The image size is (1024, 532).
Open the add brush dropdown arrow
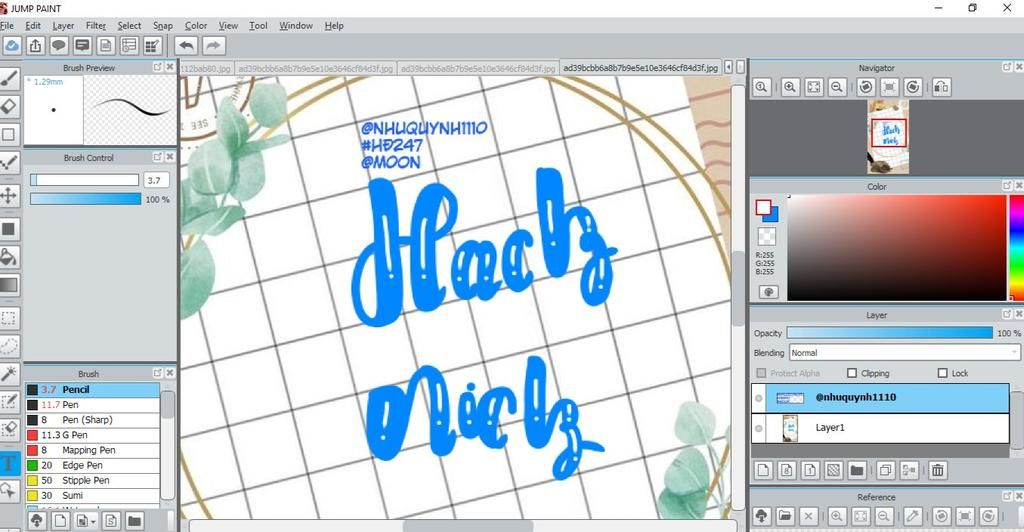pos(93,522)
